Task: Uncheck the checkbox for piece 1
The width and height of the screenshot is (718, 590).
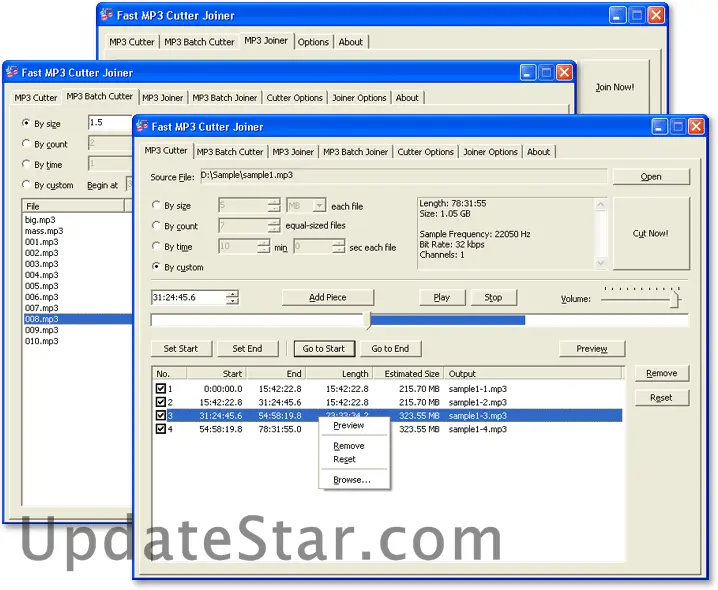Action: click(x=161, y=388)
